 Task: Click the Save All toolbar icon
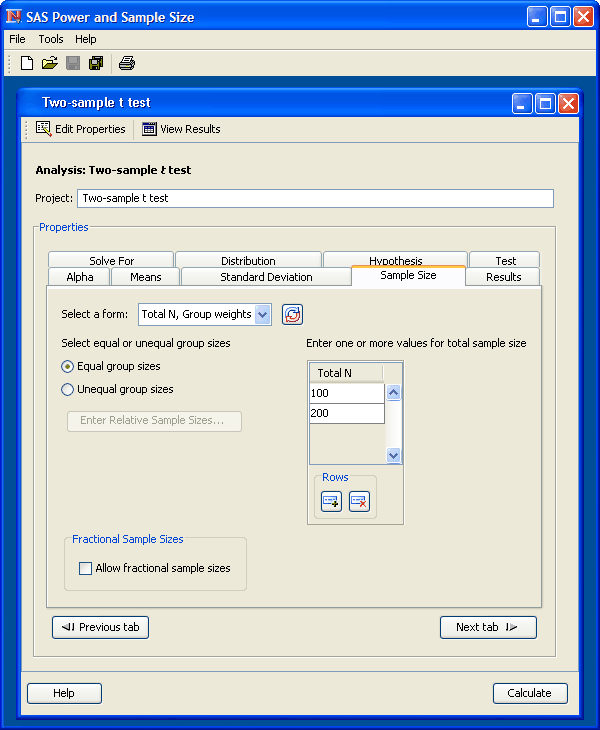[96, 63]
